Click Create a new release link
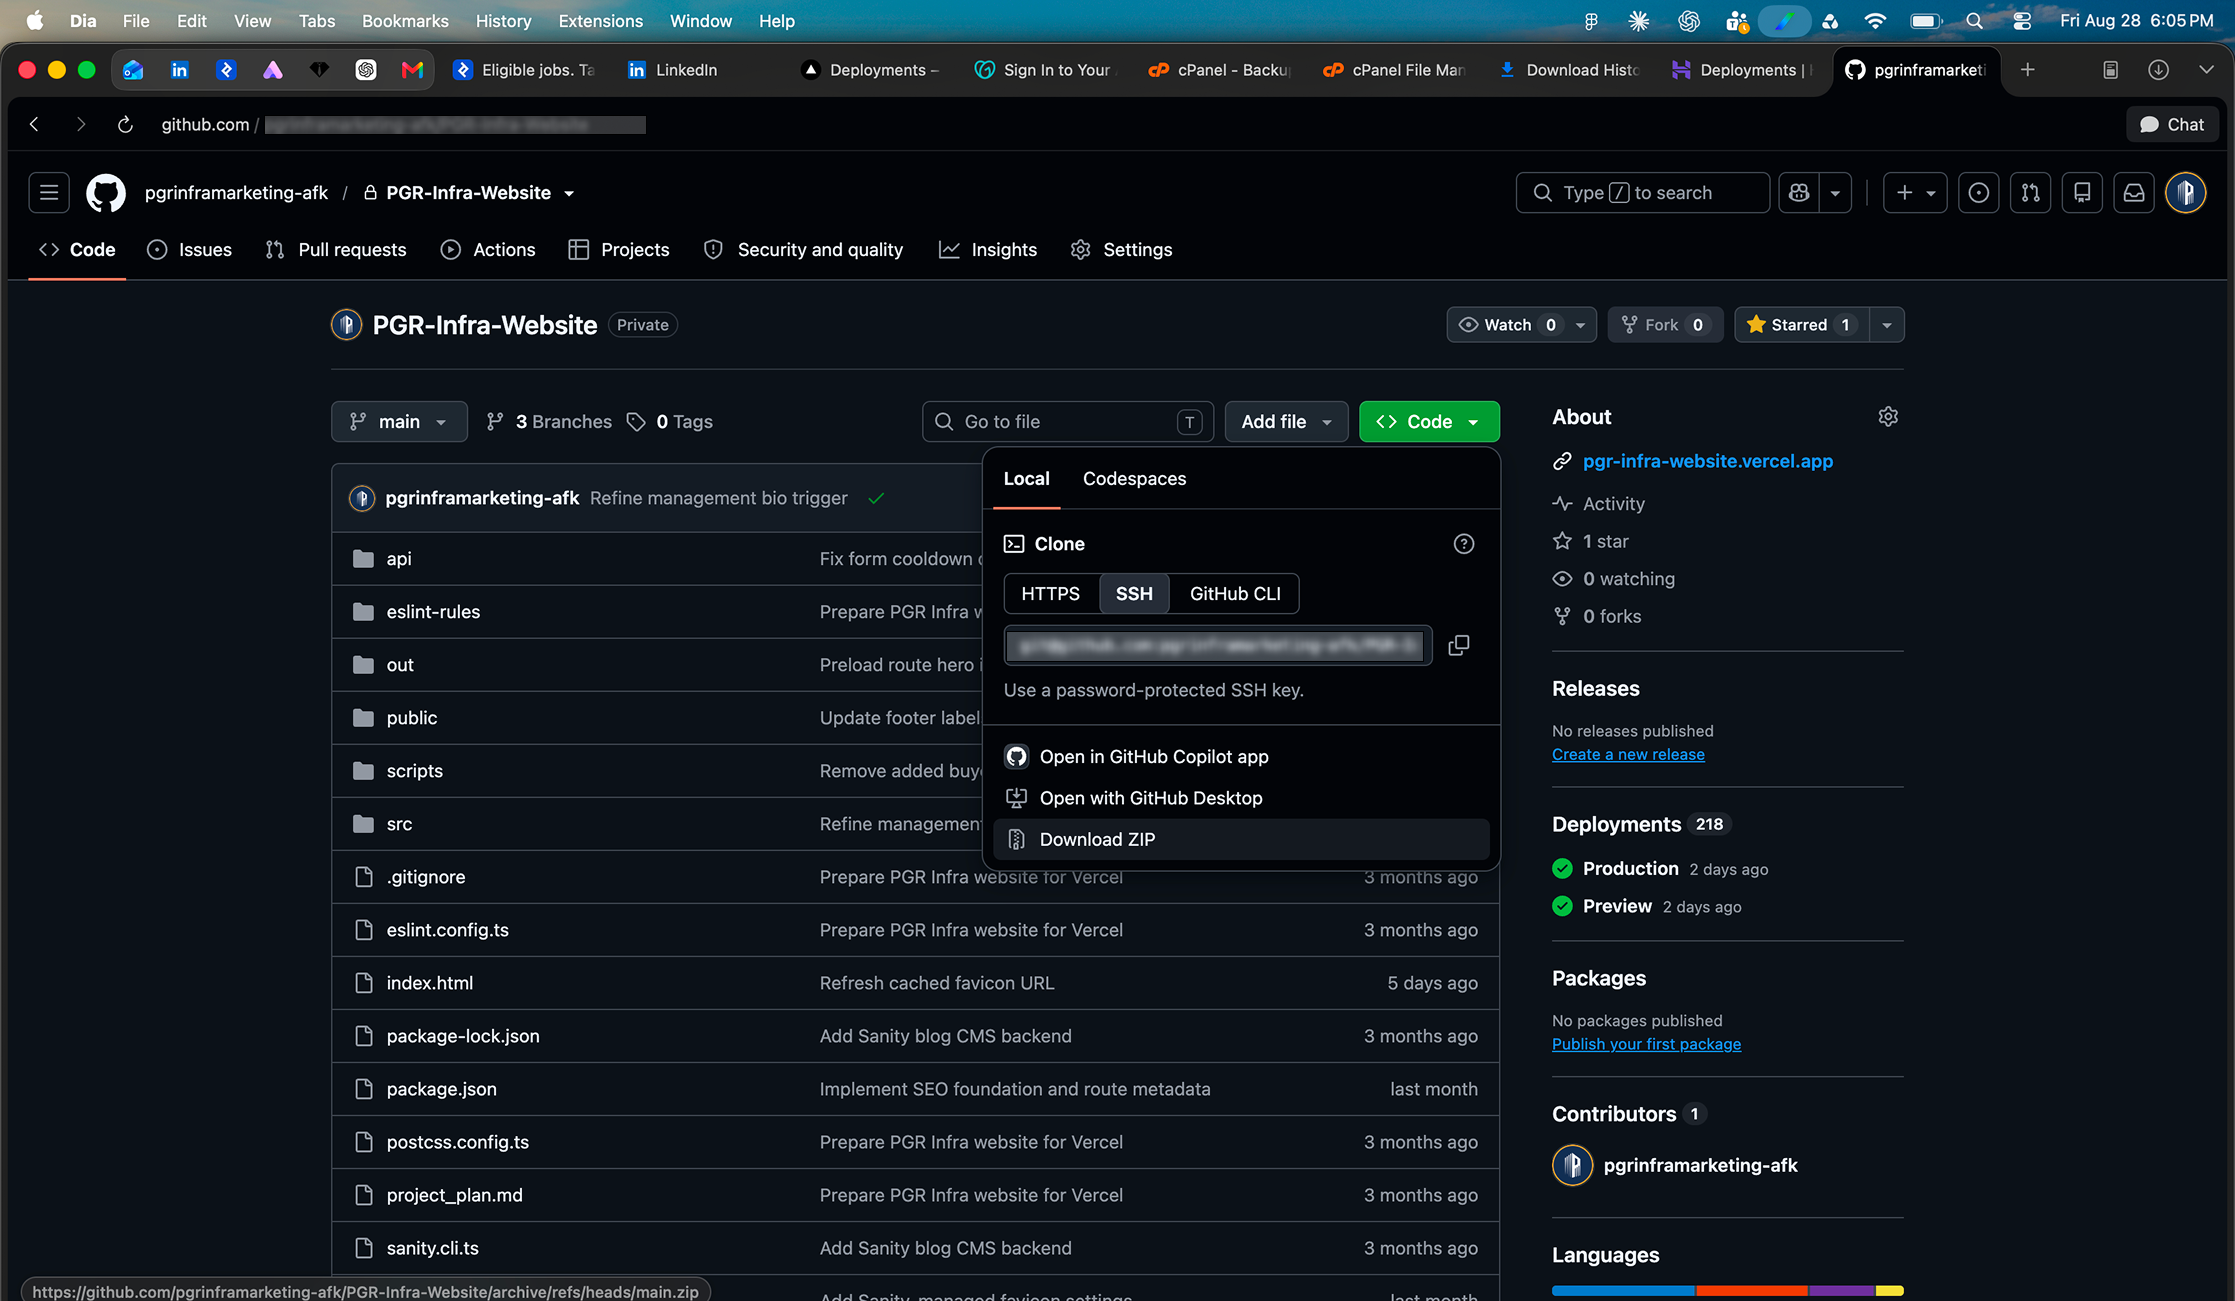 click(x=1628, y=755)
